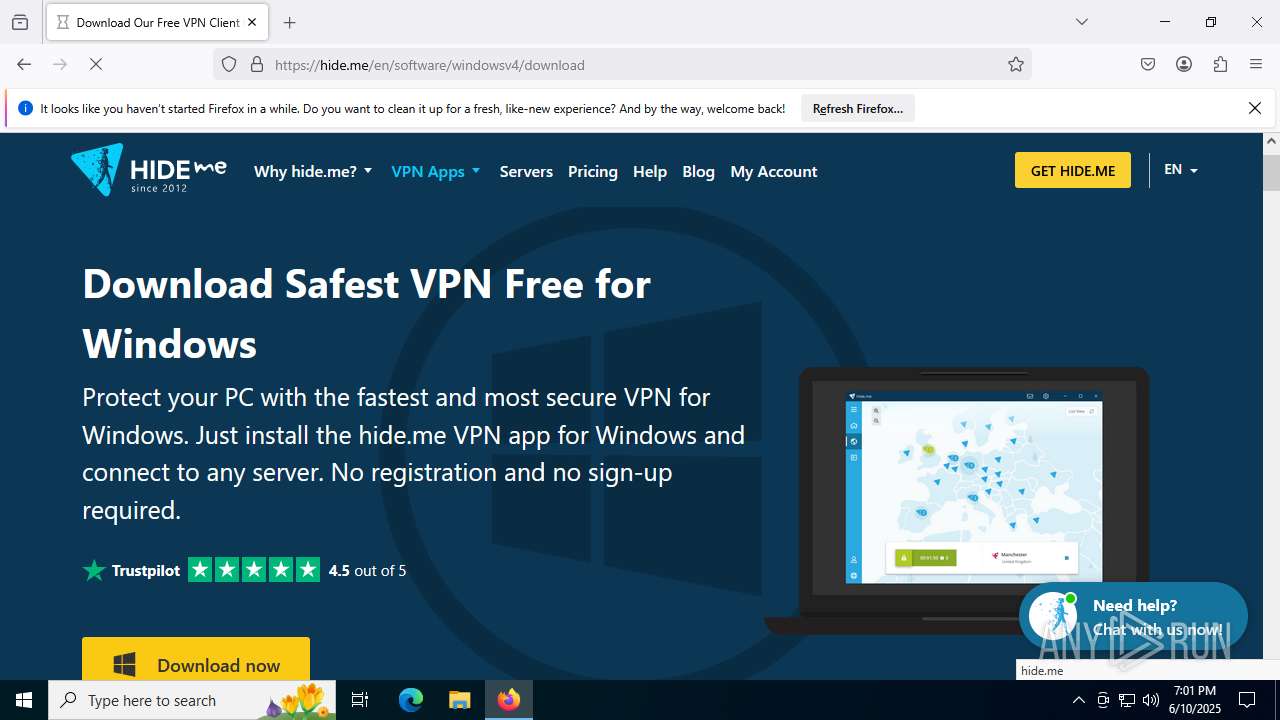Open the Firefox account icon
The image size is (1280, 720).
tap(1184, 64)
